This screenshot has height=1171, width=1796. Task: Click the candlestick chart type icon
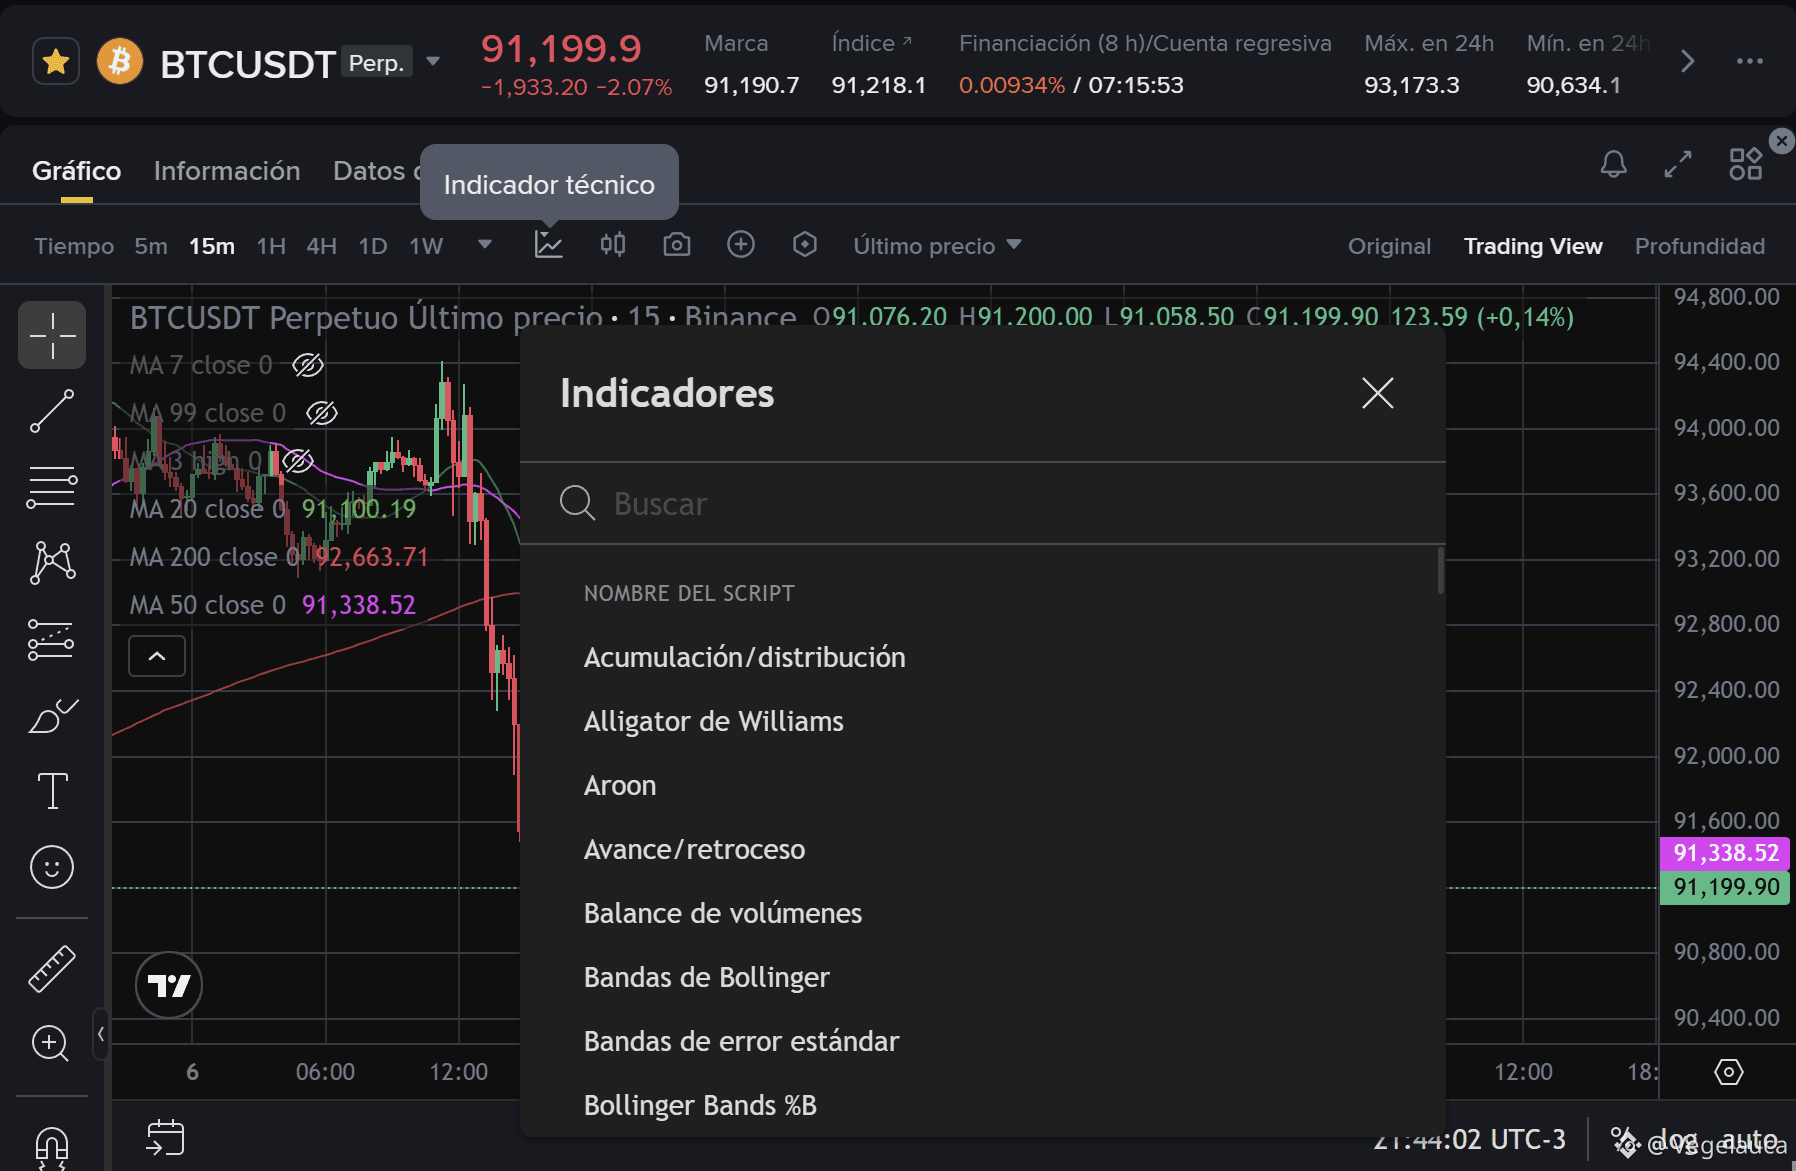pyautogui.click(x=612, y=245)
